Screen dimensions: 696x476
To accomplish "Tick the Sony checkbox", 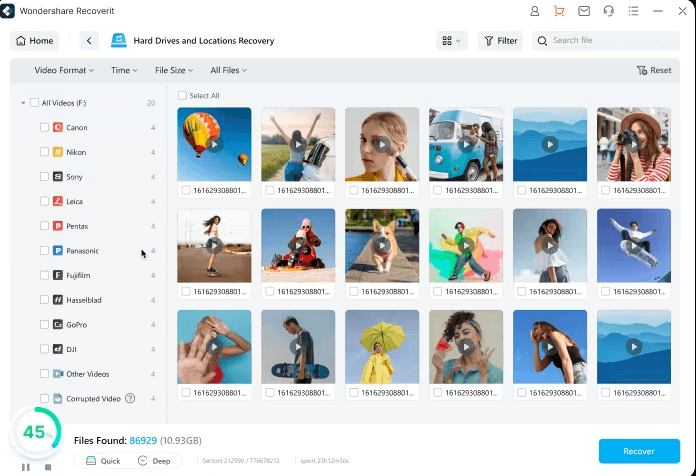I will point(44,177).
